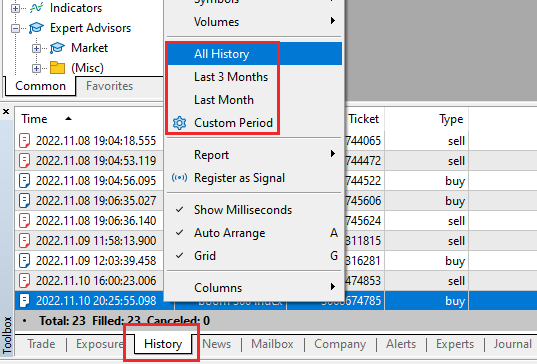Click the Custom Period gear icon
Image resolution: width=537 pixels, height=364 pixels.
[179, 123]
